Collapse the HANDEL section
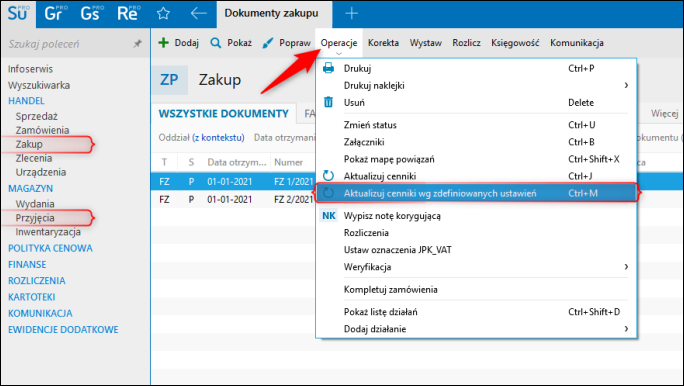This screenshot has width=684, height=386. click(x=26, y=101)
